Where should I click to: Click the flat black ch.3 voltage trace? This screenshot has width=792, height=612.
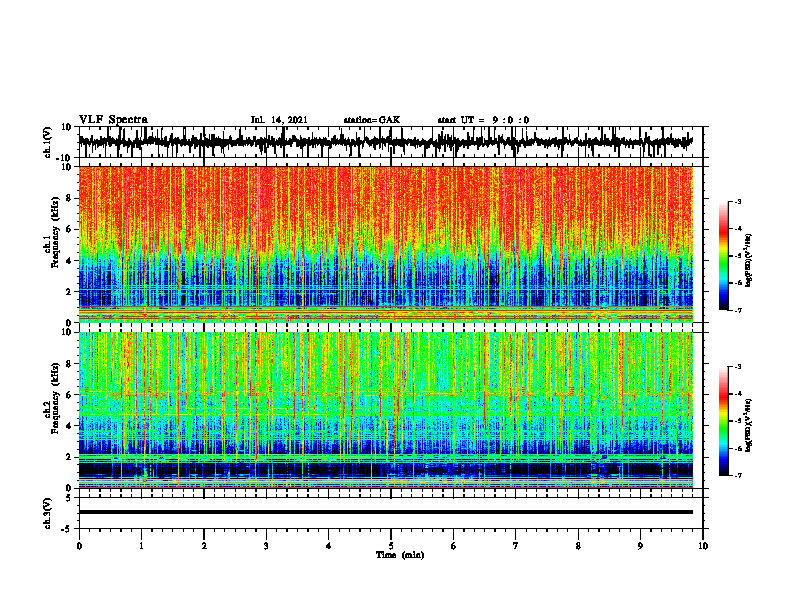point(386,512)
